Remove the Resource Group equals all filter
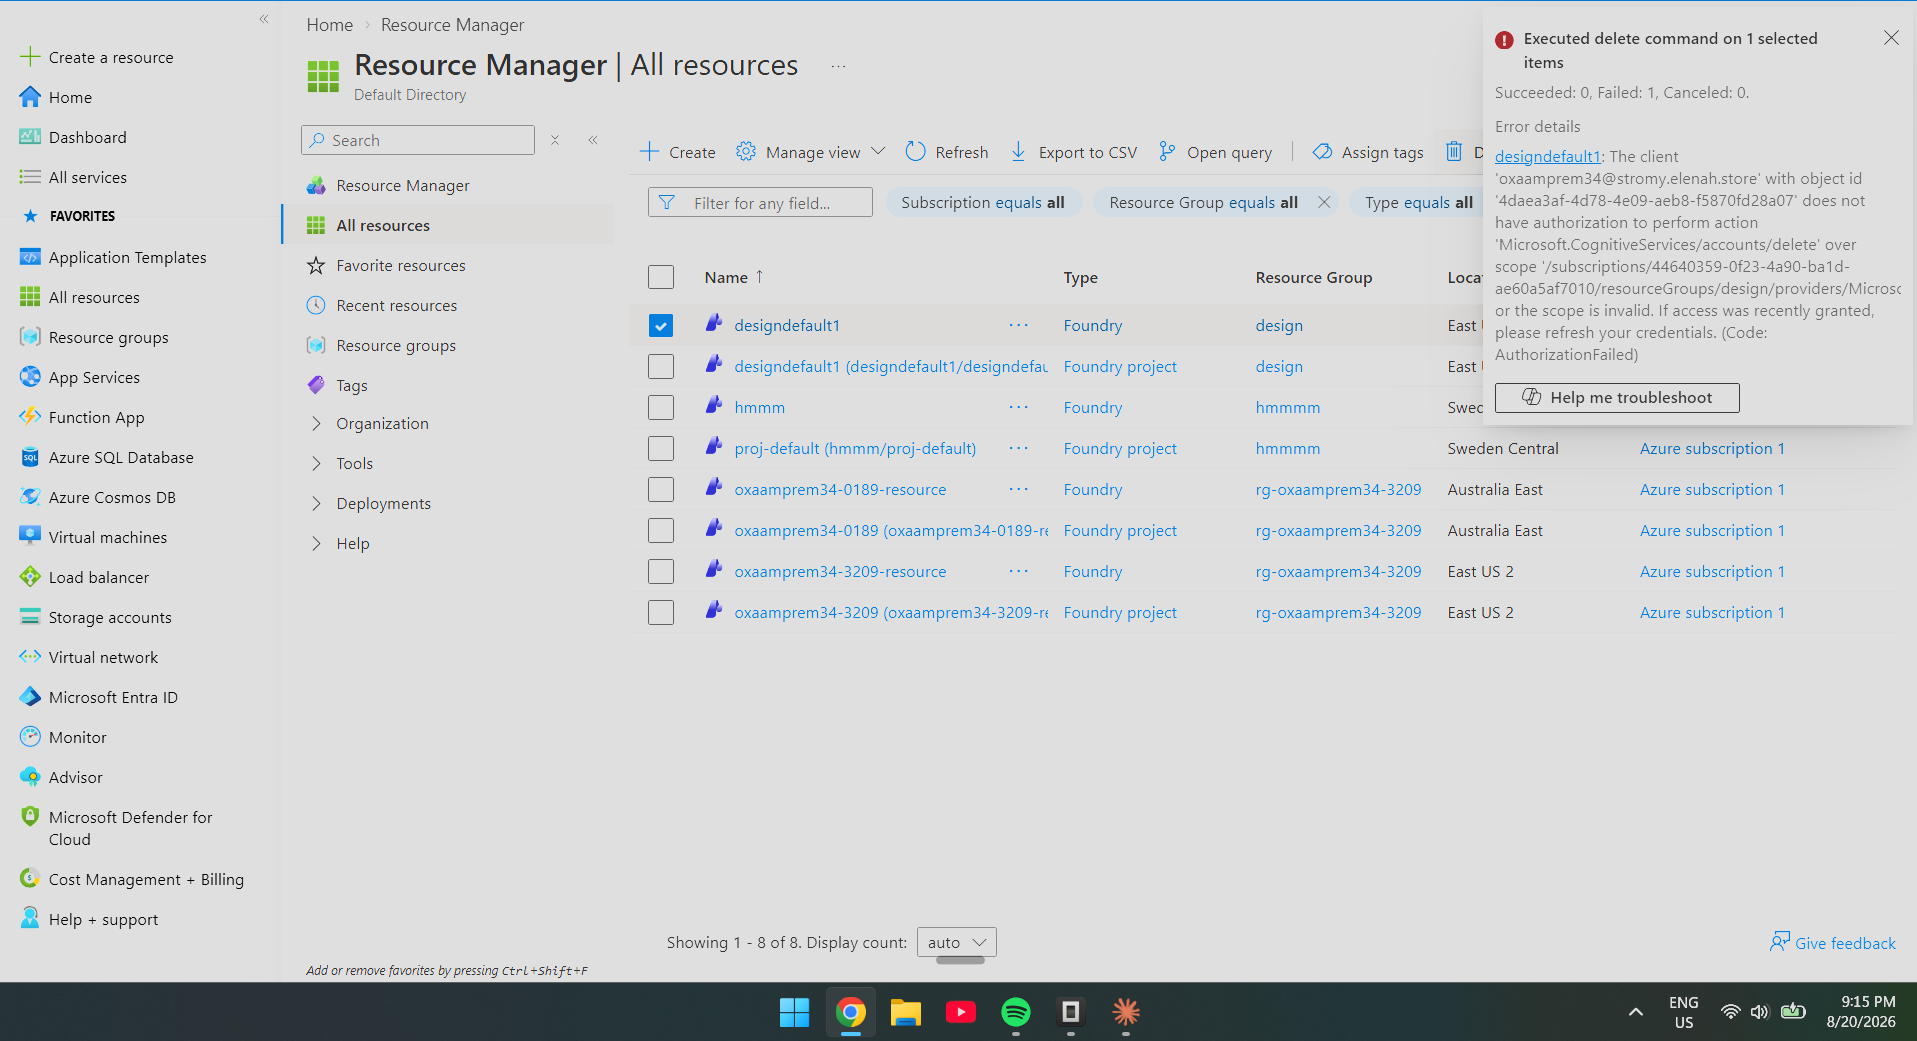This screenshot has width=1917, height=1041. coord(1324,203)
